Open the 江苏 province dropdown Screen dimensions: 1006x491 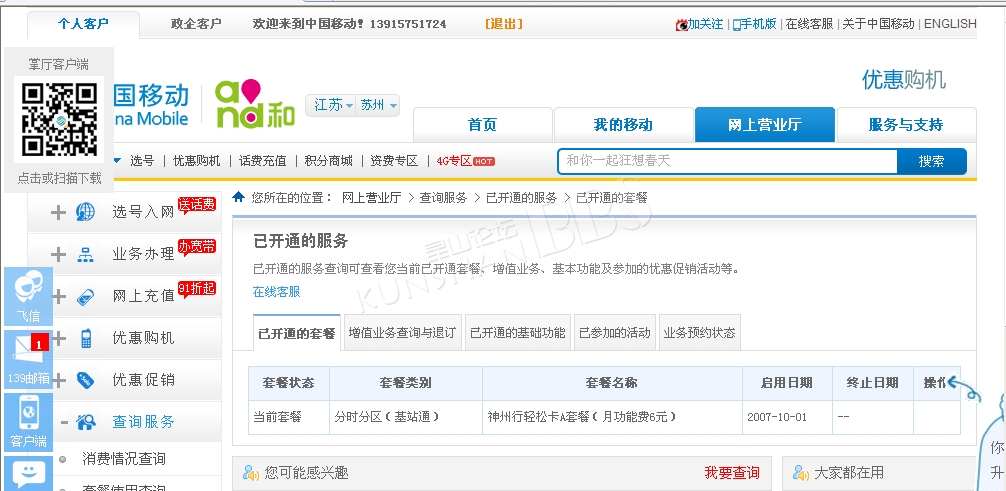(333, 105)
